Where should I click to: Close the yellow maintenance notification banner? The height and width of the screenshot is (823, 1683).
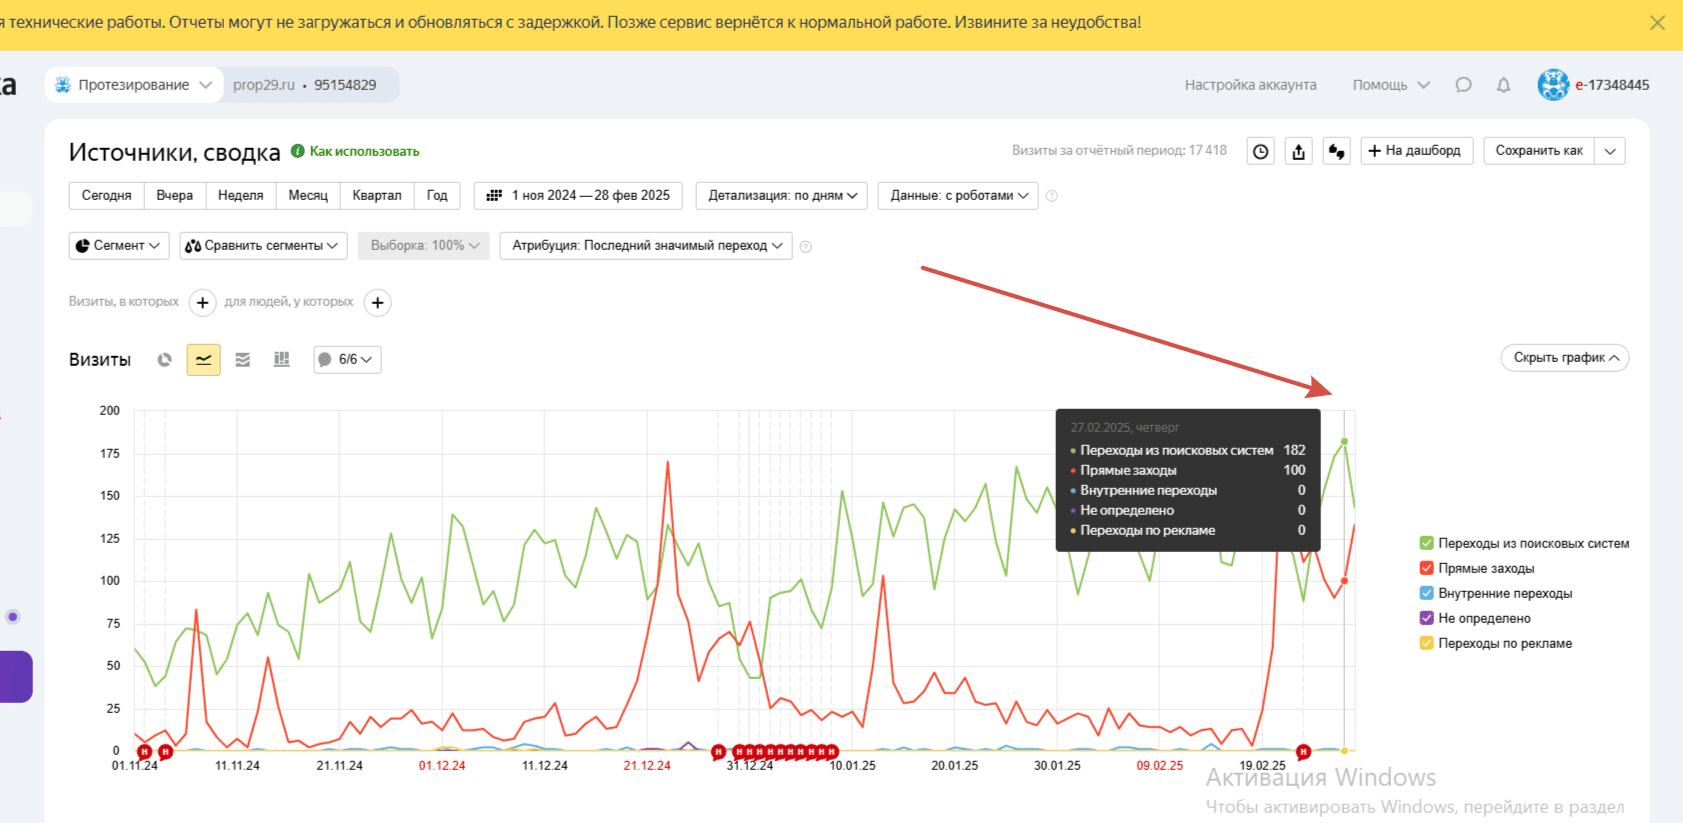pyautogui.click(x=1657, y=22)
